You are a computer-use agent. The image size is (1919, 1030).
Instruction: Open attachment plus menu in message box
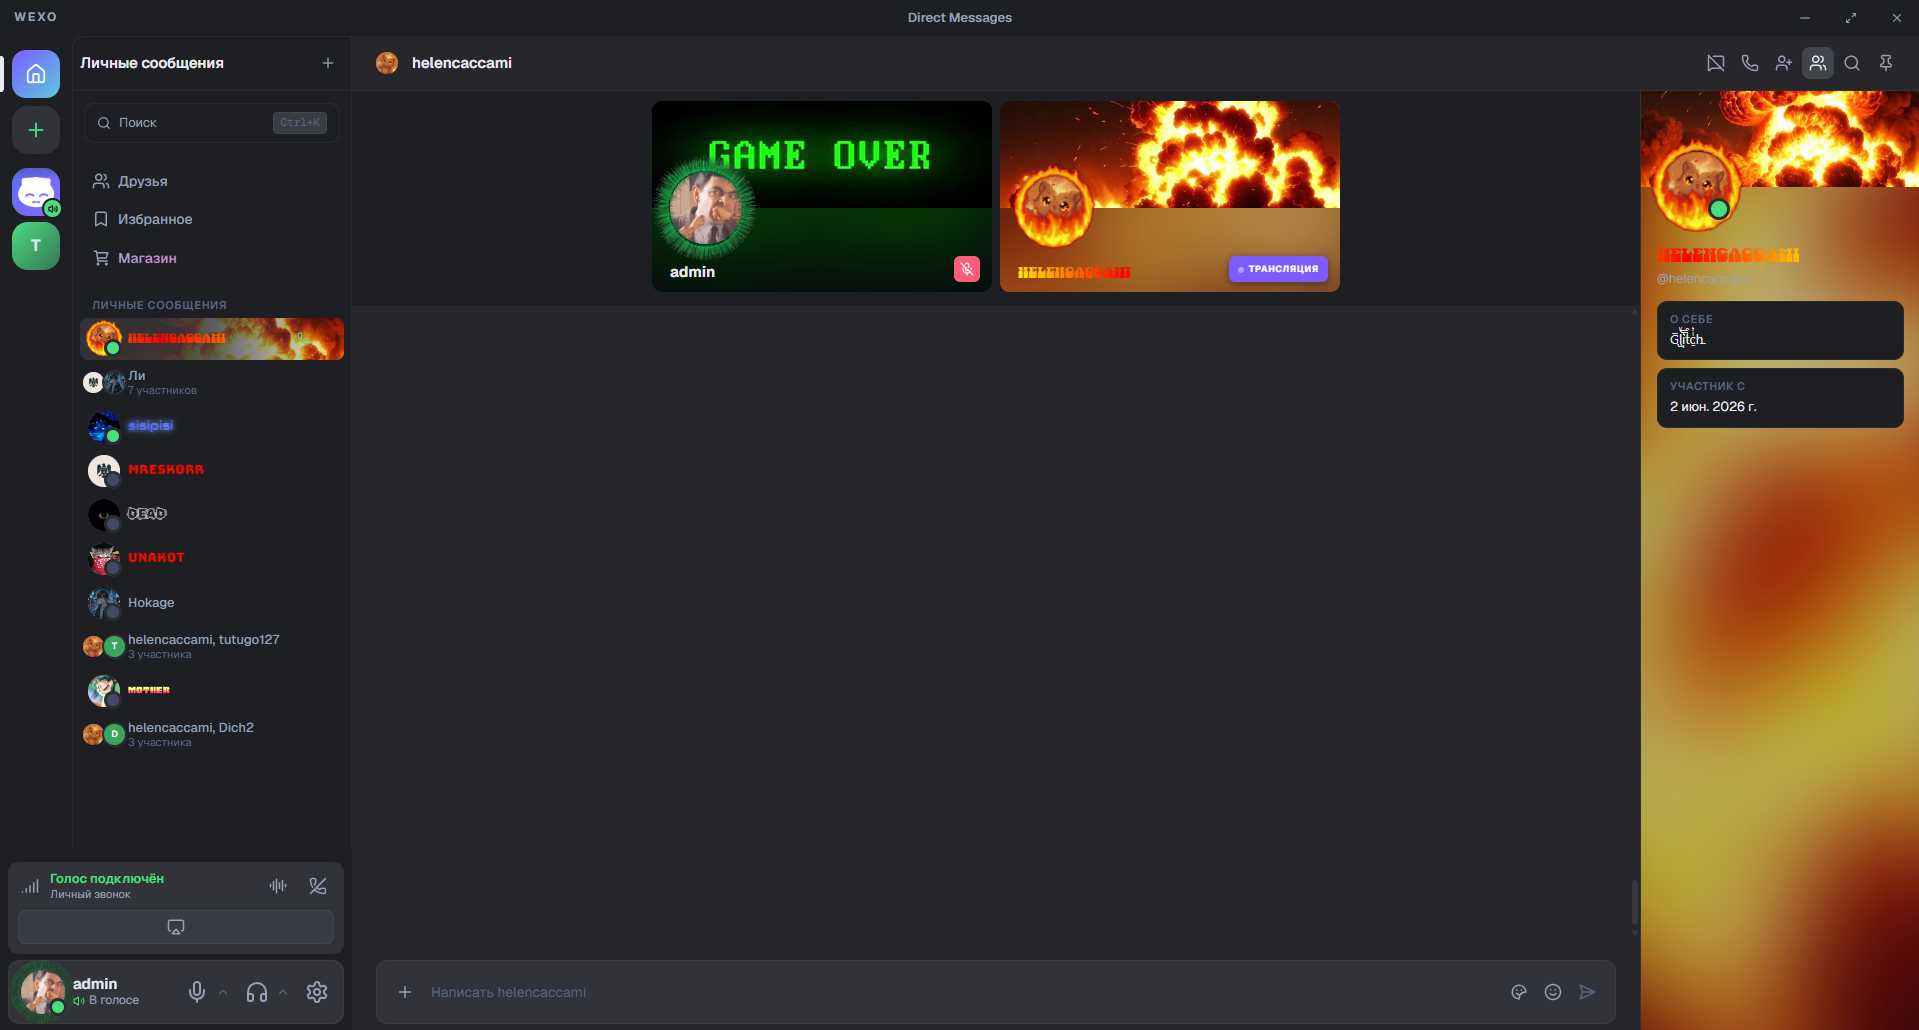(x=405, y=992)
